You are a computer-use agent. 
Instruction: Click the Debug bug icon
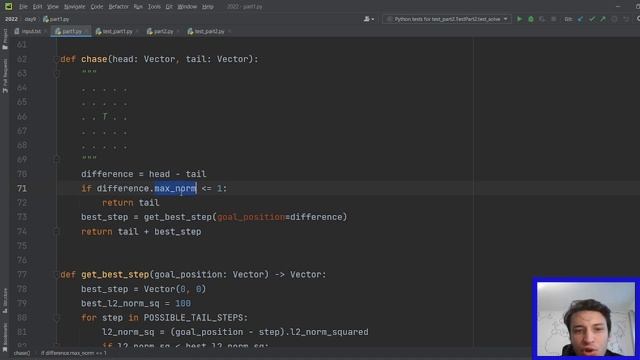[531, 19]
